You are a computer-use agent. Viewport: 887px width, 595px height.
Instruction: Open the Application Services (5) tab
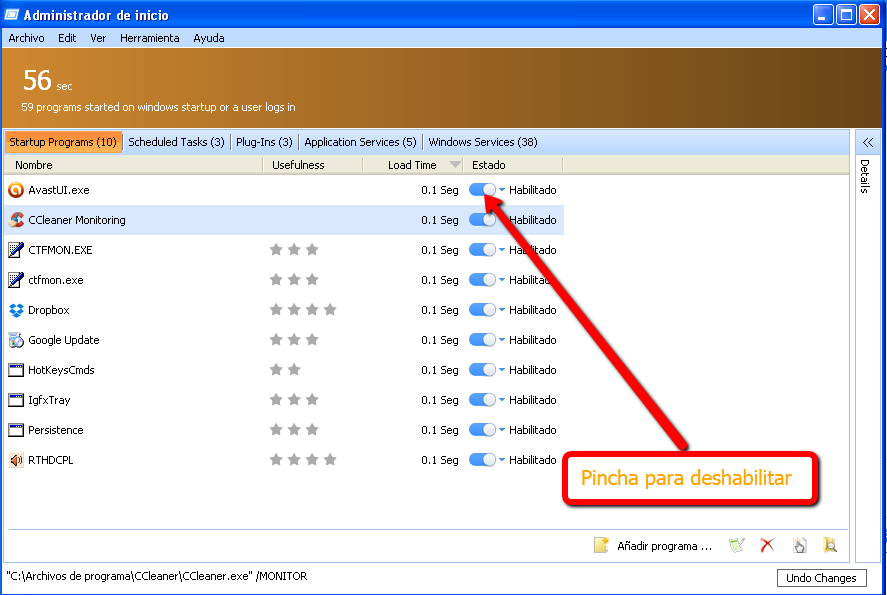click(x=360, y=142)
